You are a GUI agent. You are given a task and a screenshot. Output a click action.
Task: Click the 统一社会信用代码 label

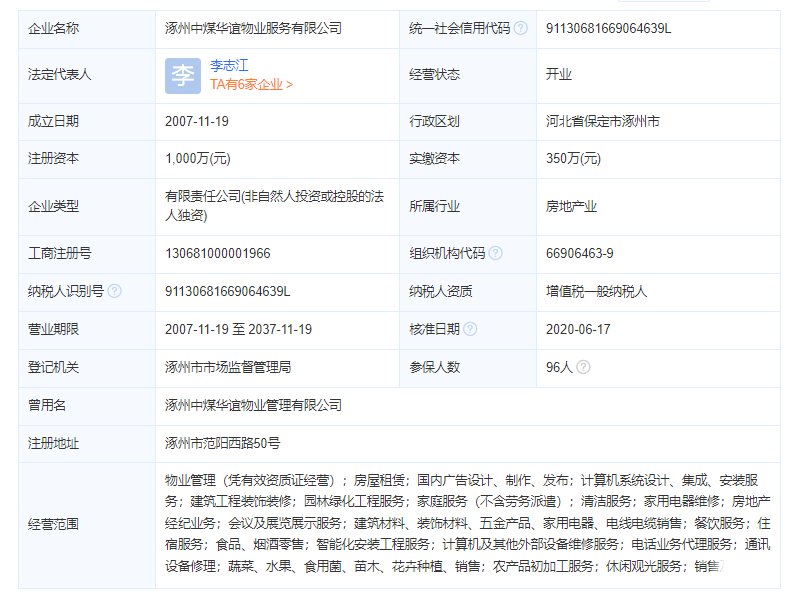[460, 28]
